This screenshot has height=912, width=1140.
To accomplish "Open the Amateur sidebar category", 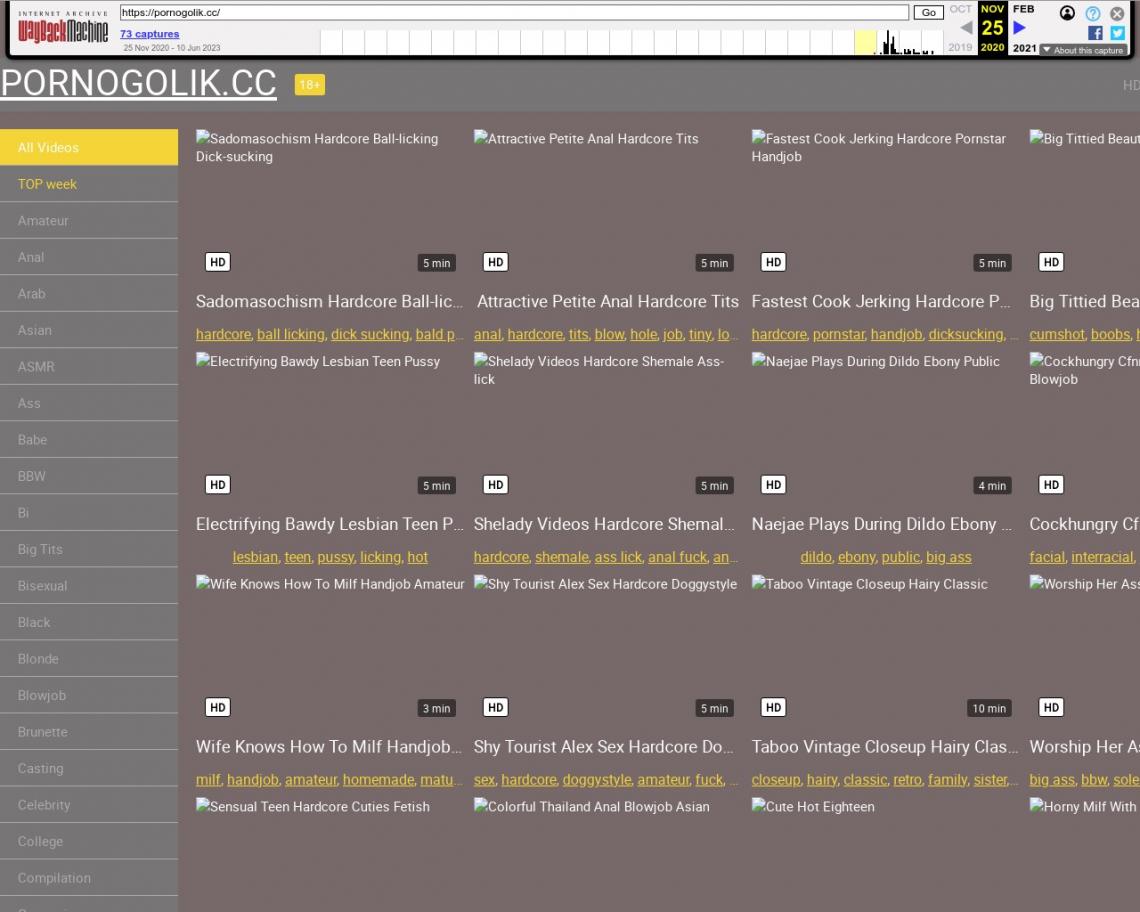I will 89,220.
